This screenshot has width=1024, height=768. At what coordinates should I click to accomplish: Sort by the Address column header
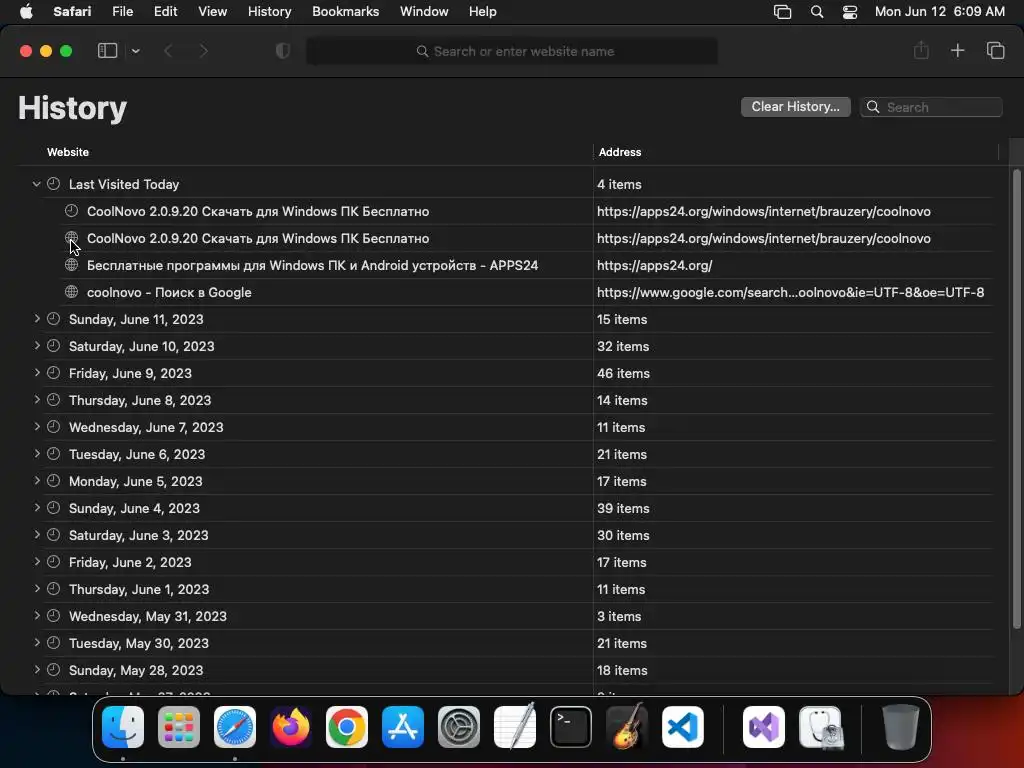tap(620, 152)
